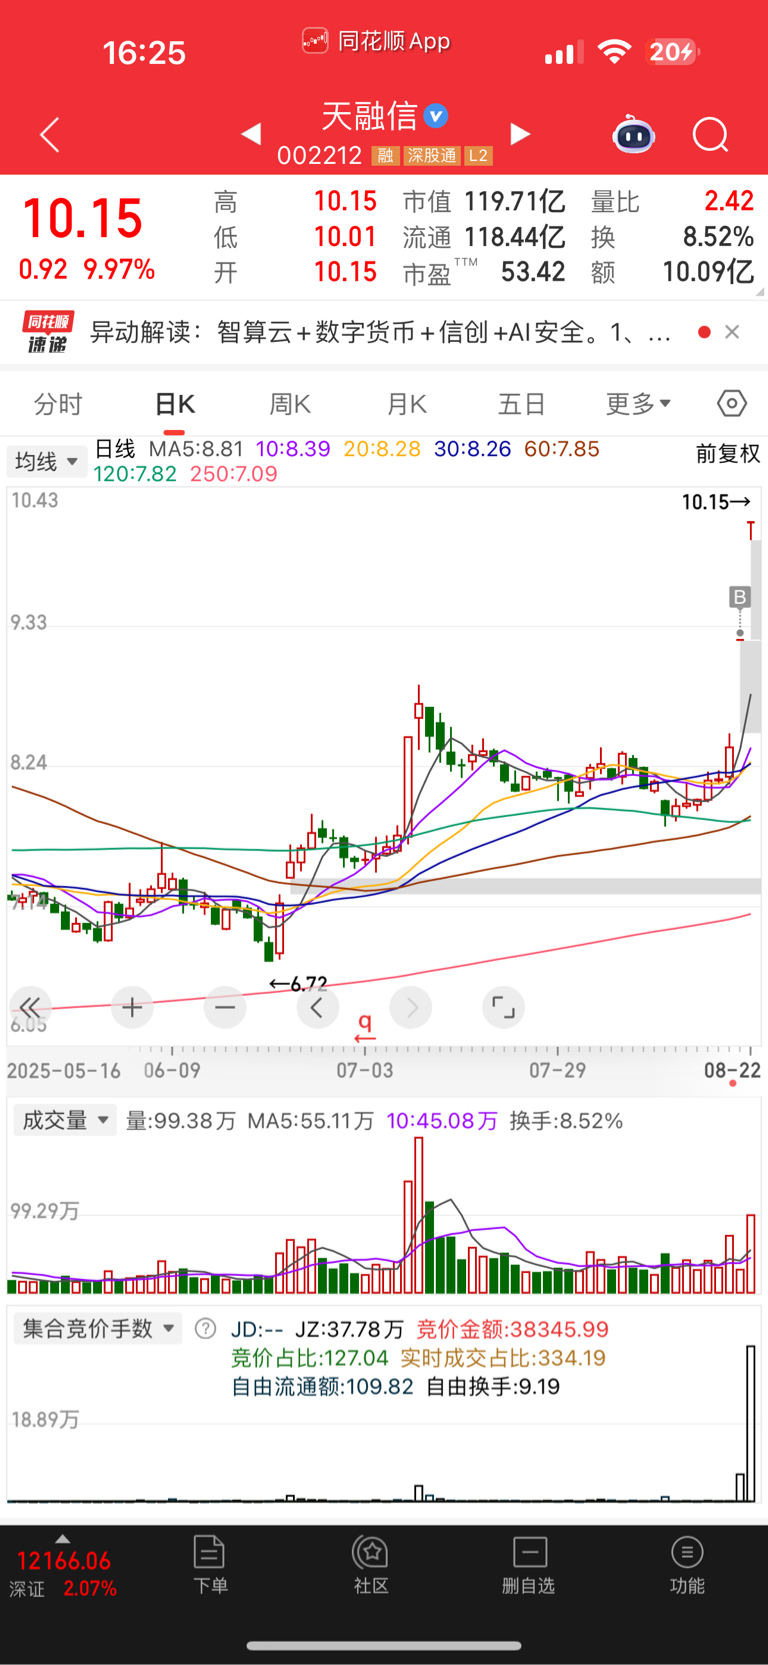
Task: Tap the blue verified badge beside 天融信
Action: coord(436,116)
